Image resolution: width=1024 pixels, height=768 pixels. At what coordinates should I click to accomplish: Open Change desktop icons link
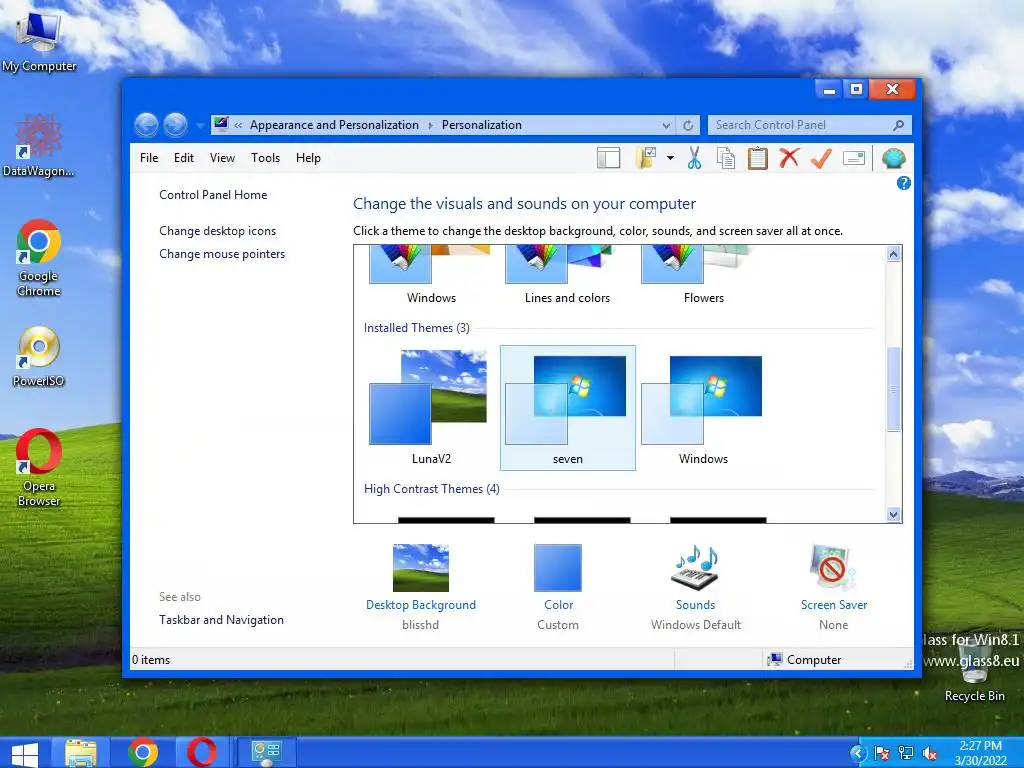[x=217, y=231]
